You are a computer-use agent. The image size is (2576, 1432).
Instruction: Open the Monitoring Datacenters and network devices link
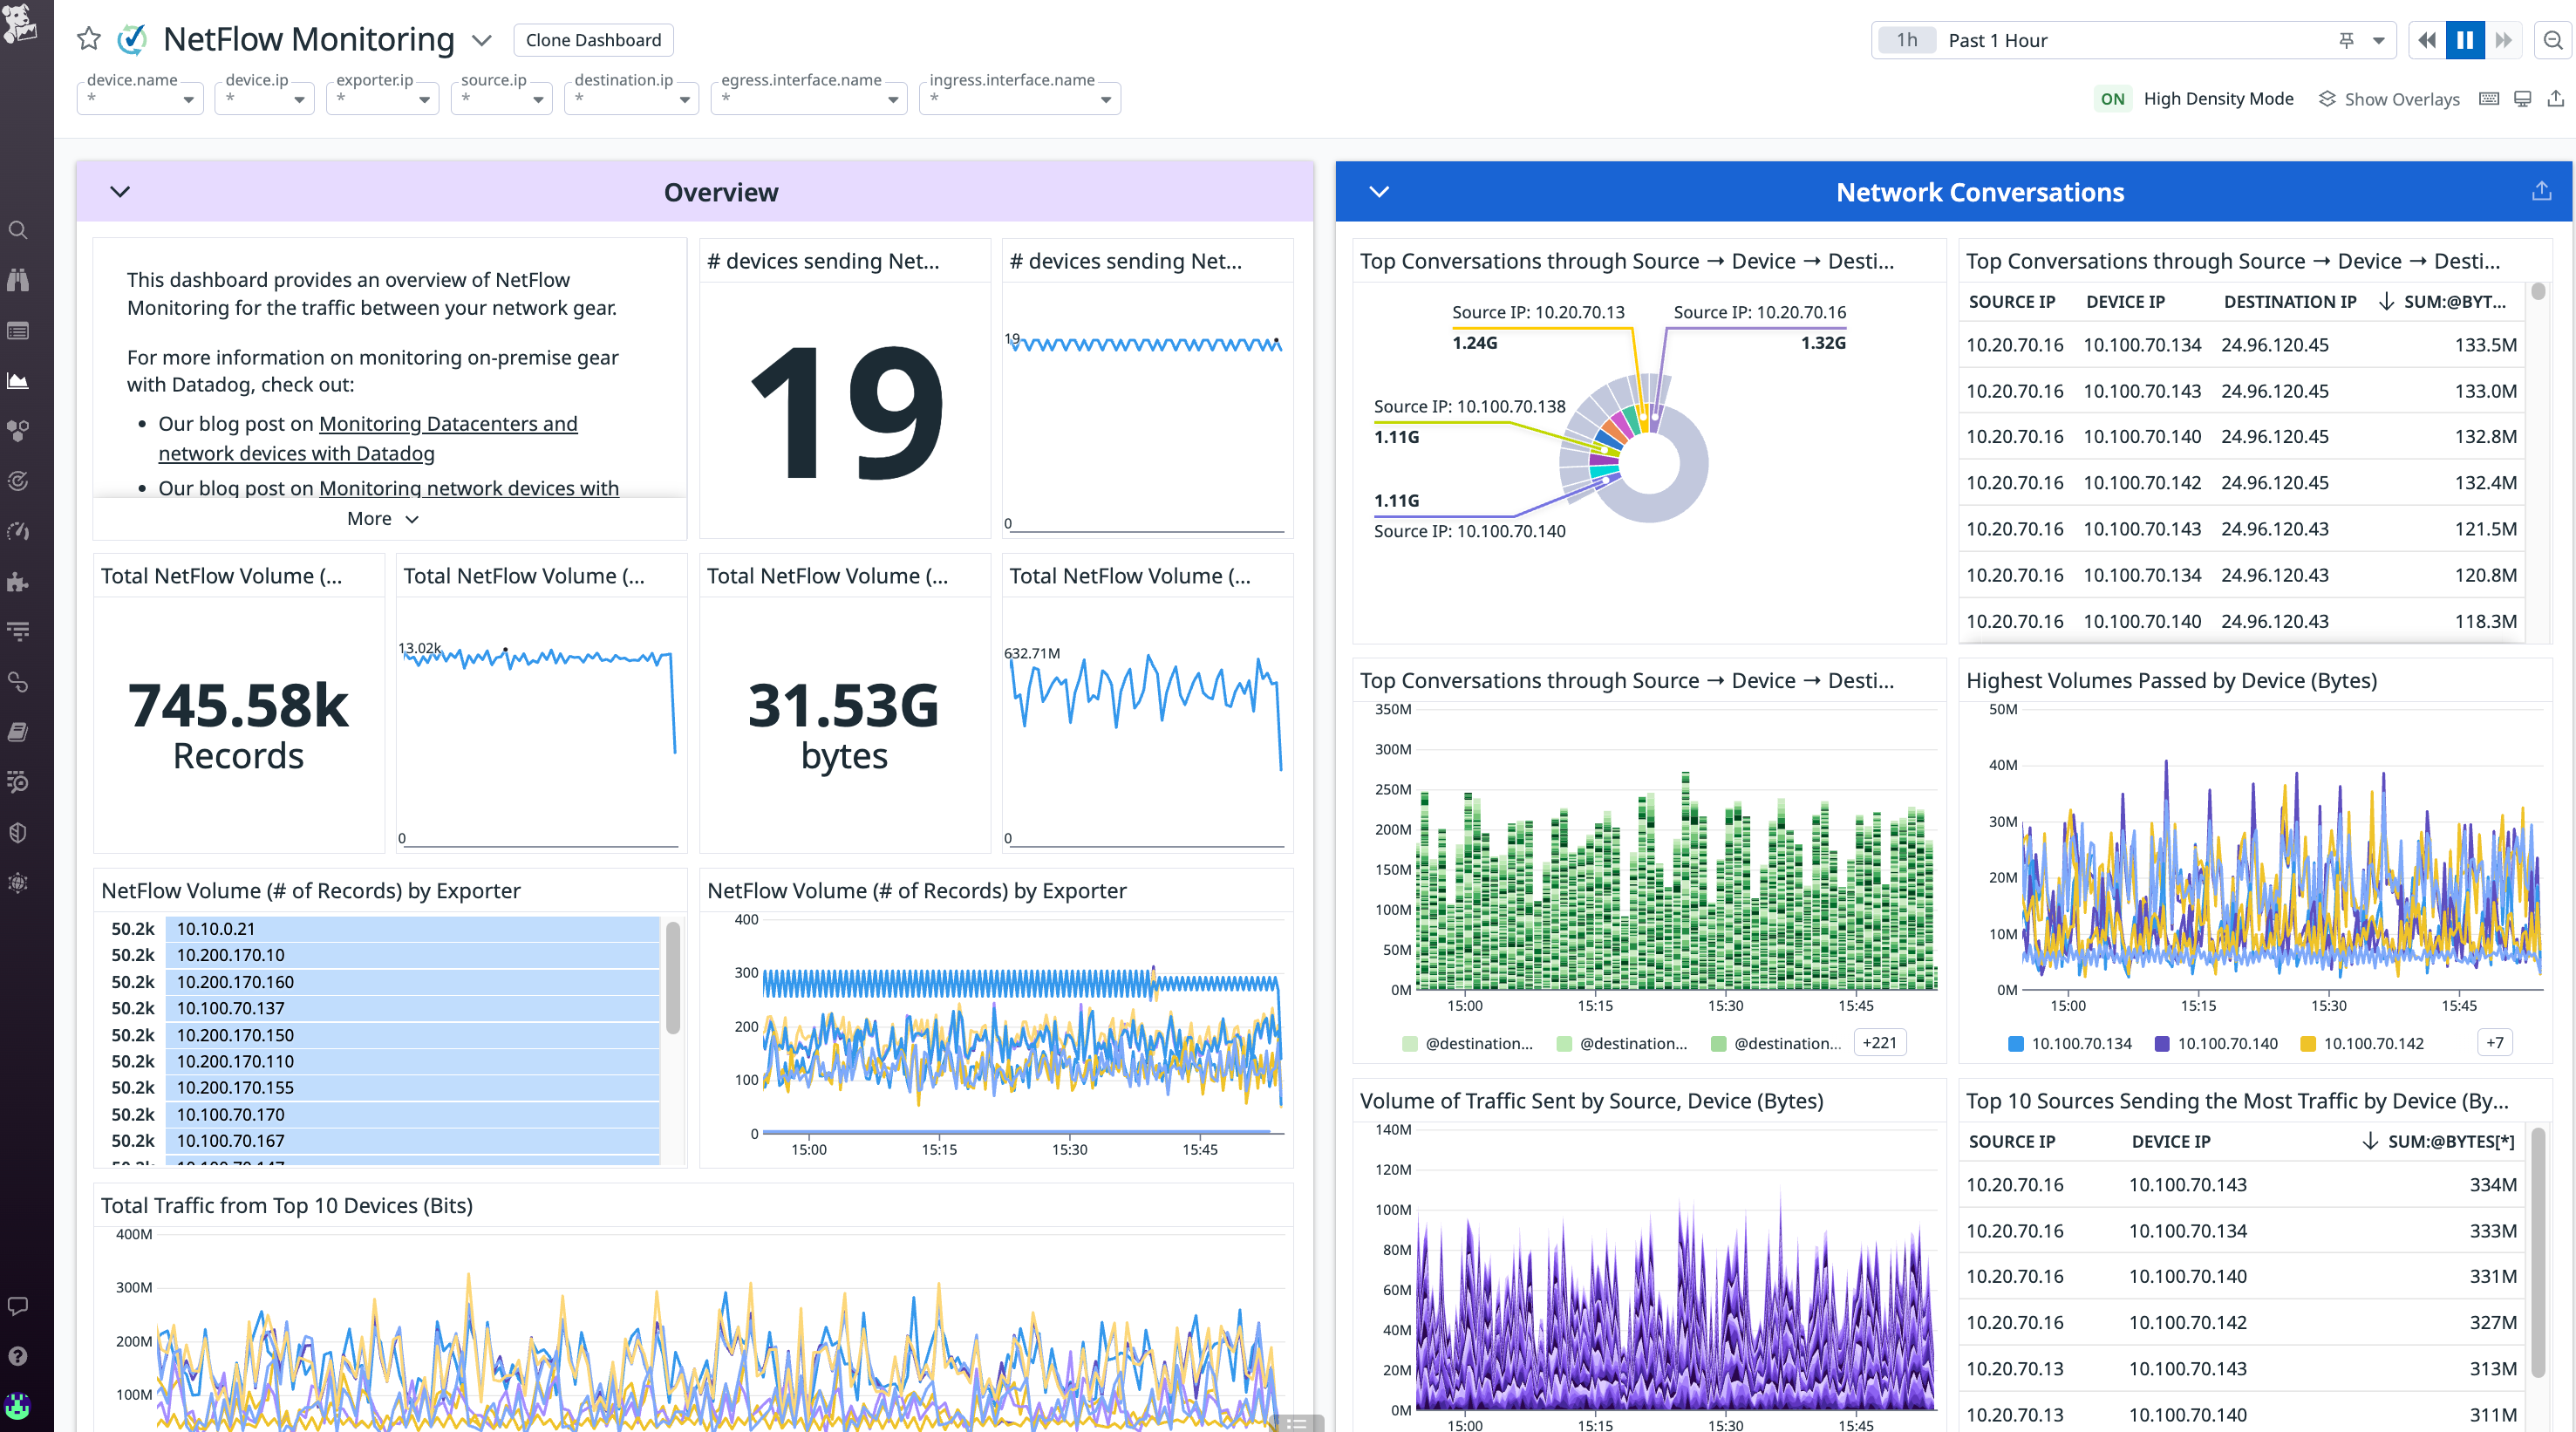[447, 423]
